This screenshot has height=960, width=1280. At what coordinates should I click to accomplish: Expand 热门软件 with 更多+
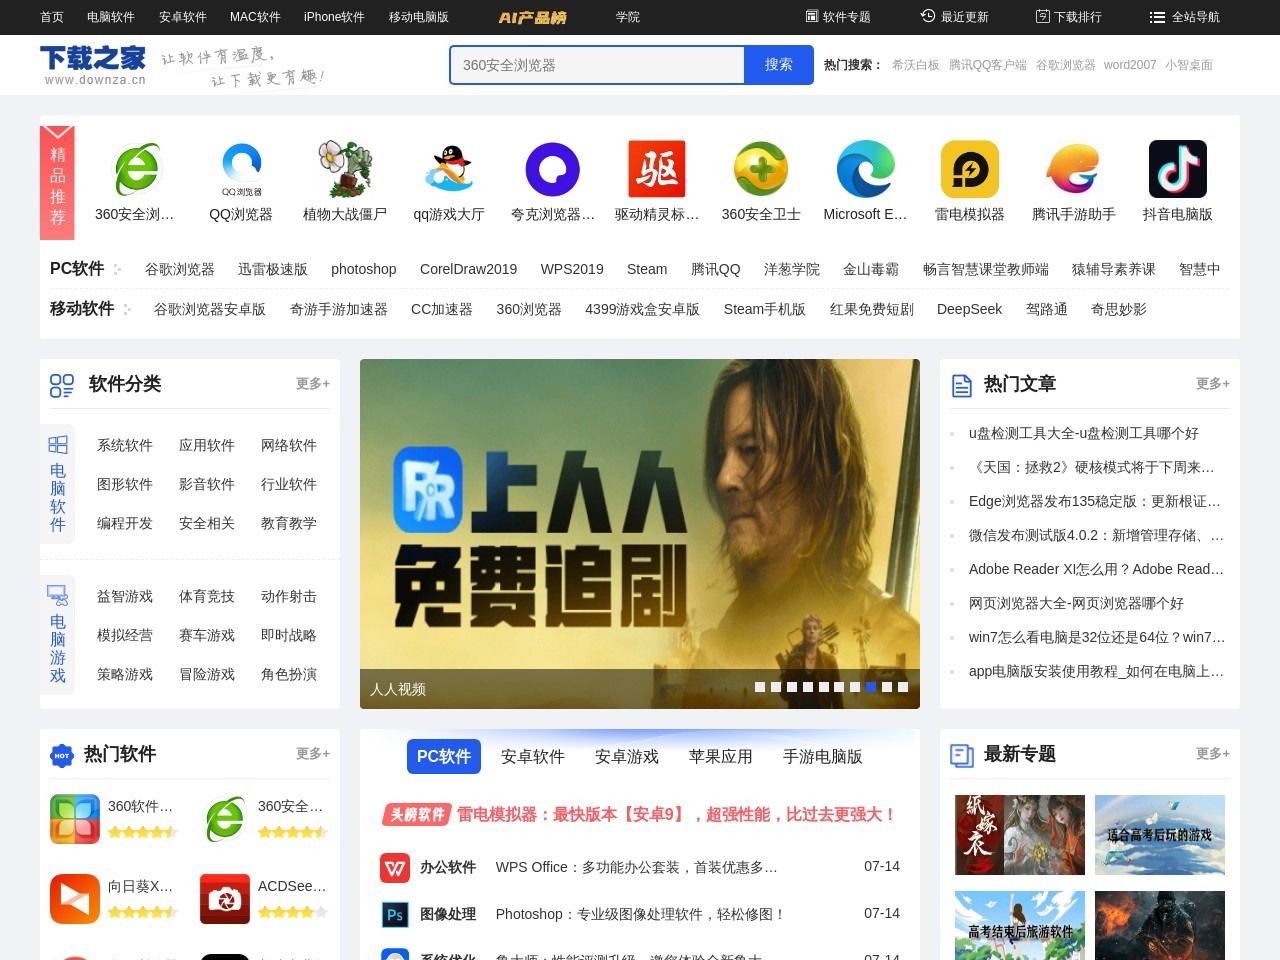click(x=311, y=754)
